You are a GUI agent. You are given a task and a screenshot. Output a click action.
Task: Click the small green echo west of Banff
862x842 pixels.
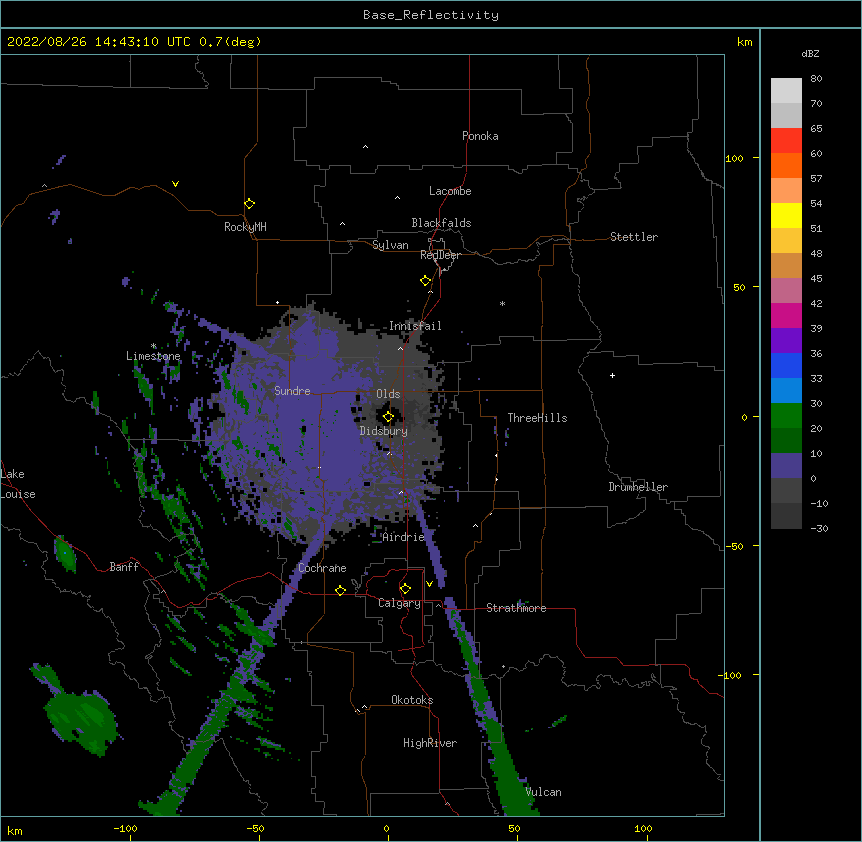[x=65, y=554]
